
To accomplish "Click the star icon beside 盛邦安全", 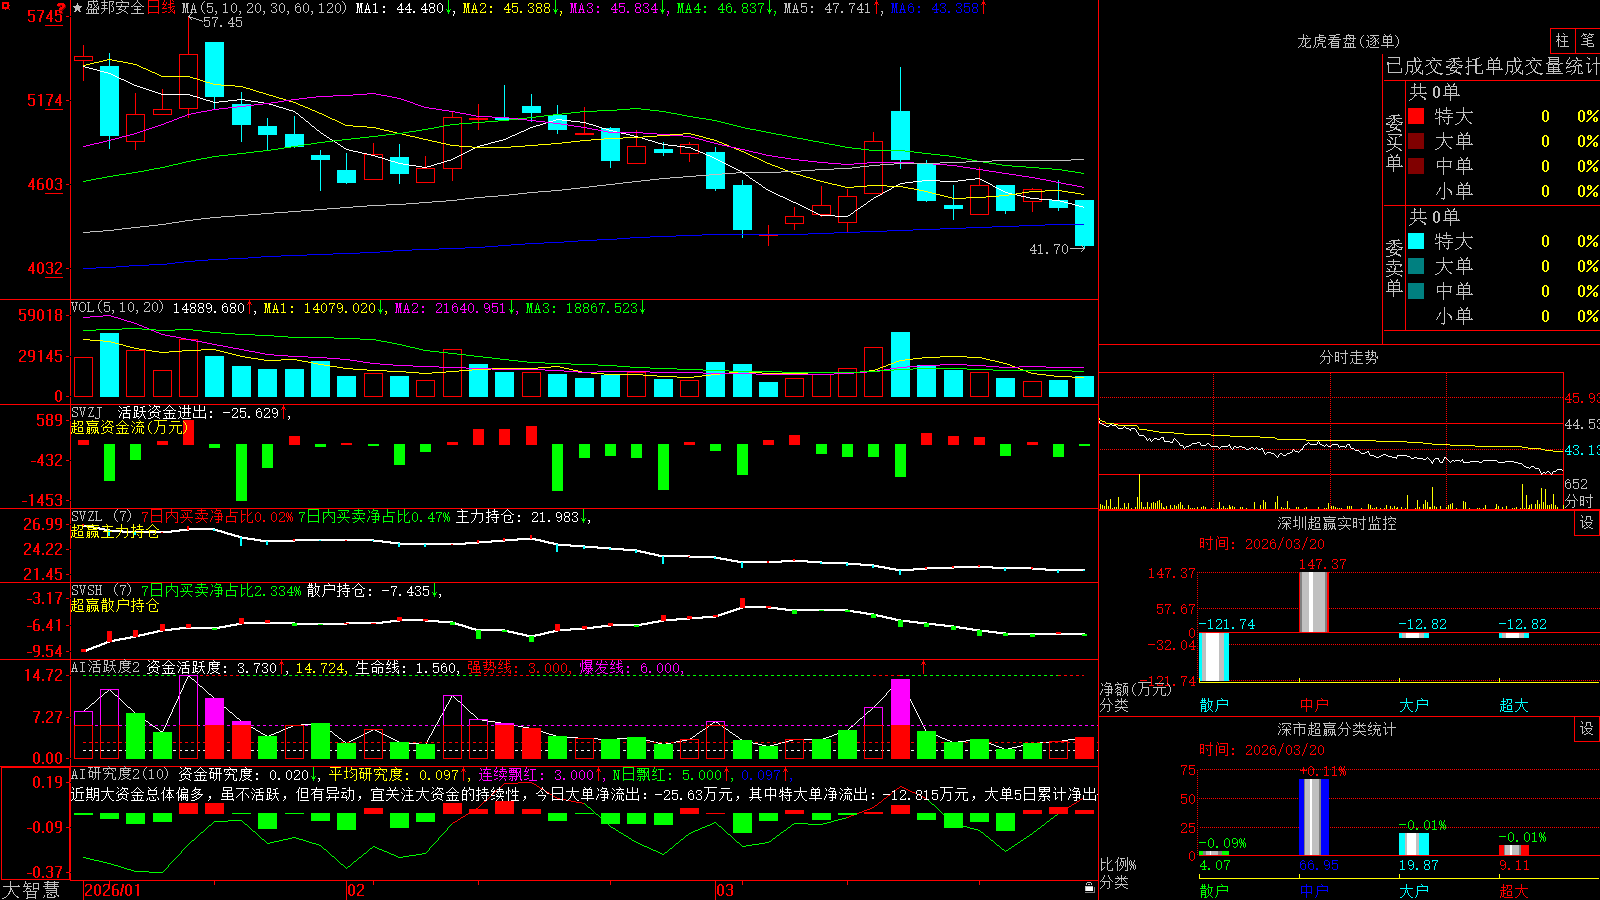I will point(77,8).
